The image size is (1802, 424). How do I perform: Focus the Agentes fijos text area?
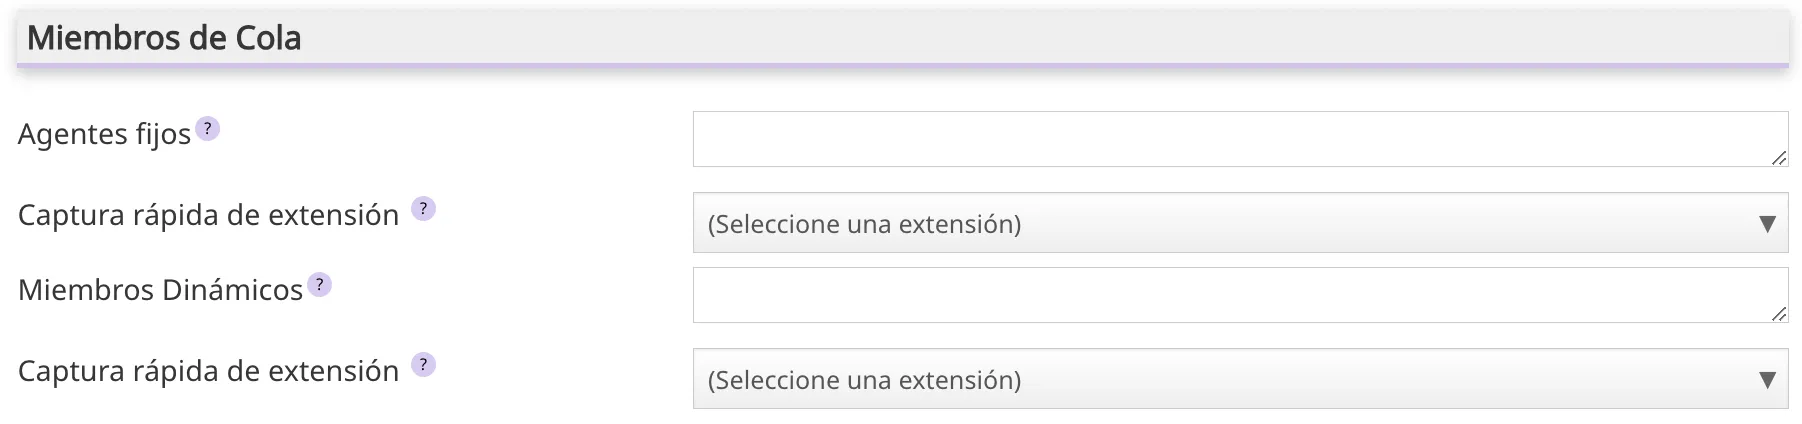click(x=1238, y=139)
